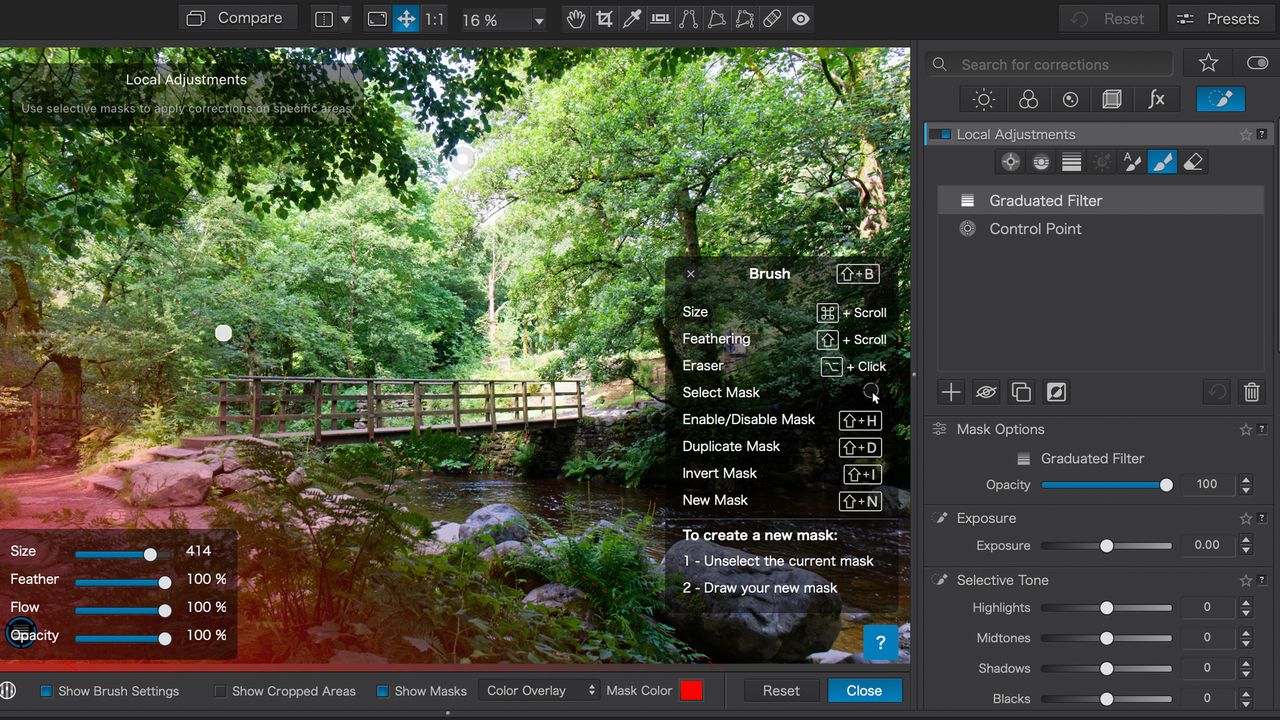Select the crop tool
The width and height of the screenshot is (1280, 720).
(604, 19)
